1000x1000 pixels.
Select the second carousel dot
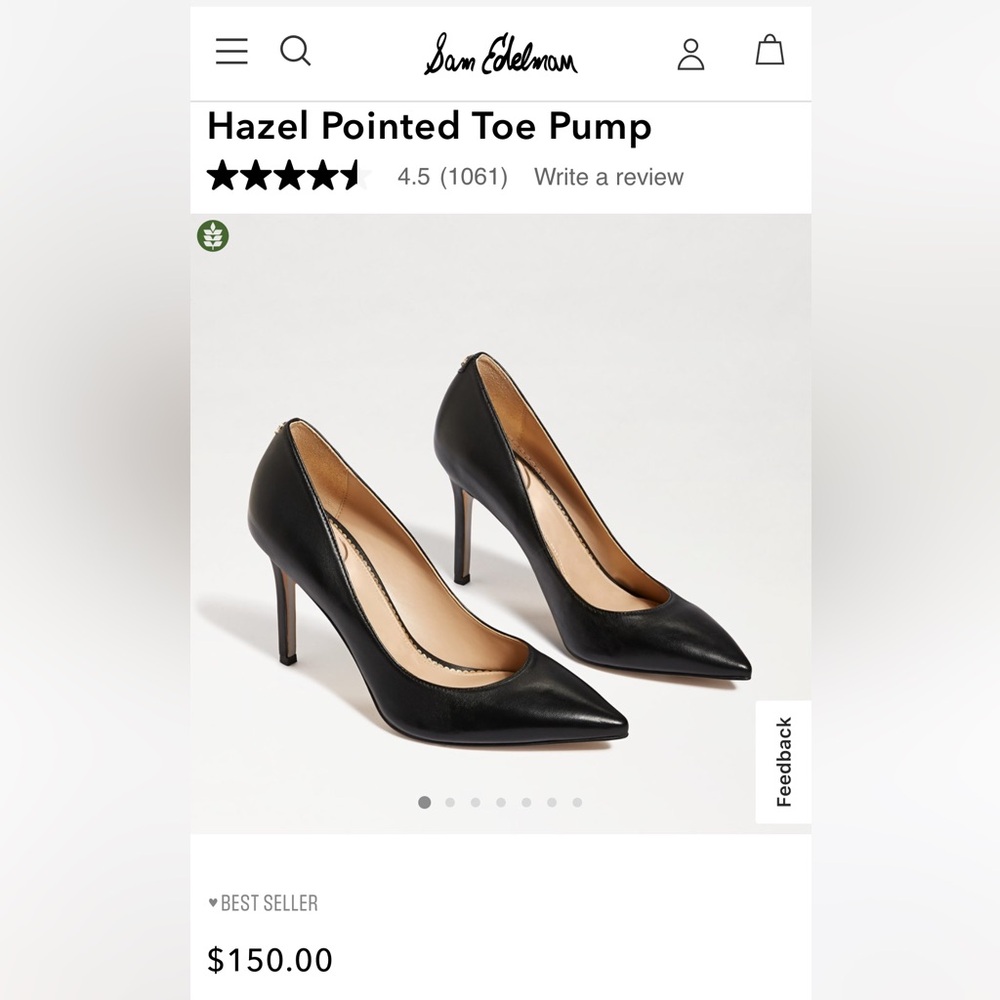[x=450, y=800]
